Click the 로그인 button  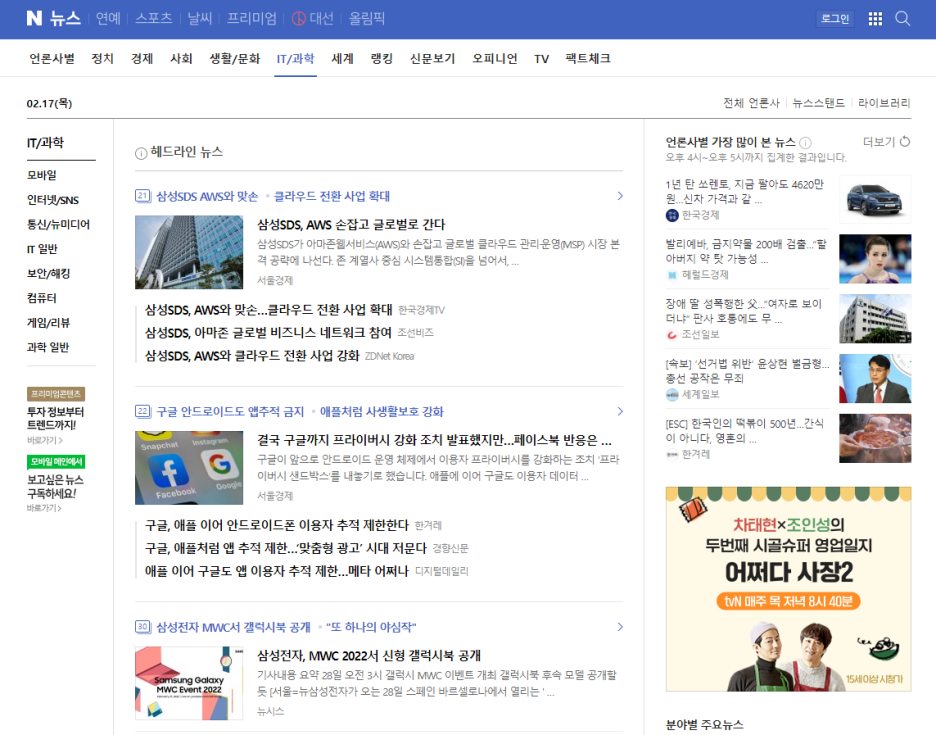click(835, 19)
